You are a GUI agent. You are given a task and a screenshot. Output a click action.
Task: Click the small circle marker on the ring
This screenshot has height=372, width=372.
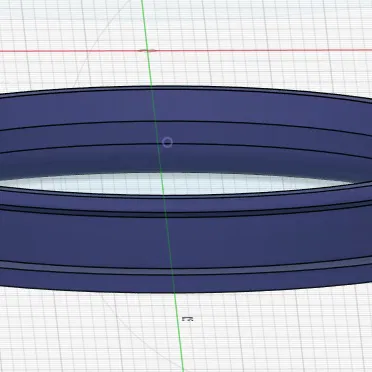pos(167,143)
